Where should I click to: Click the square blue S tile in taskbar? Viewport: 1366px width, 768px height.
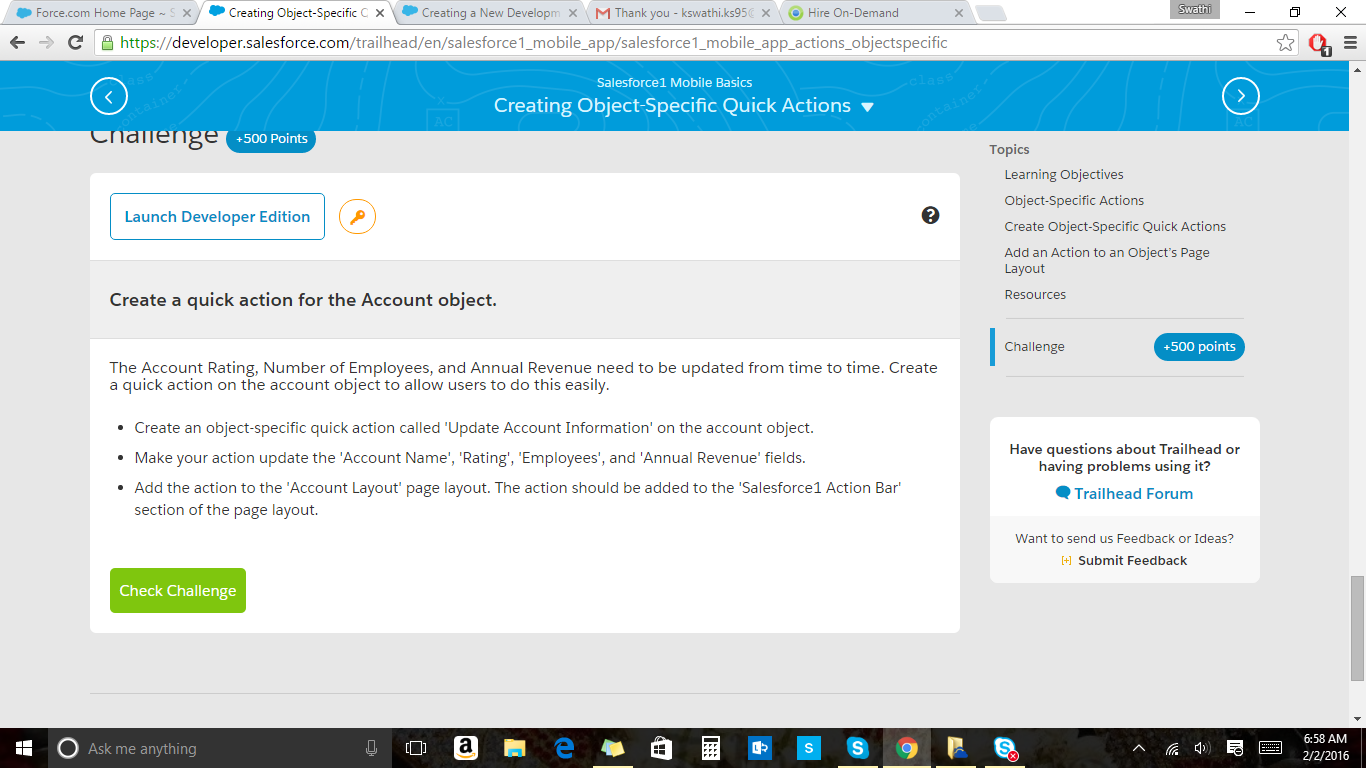[x=808, y=748]
